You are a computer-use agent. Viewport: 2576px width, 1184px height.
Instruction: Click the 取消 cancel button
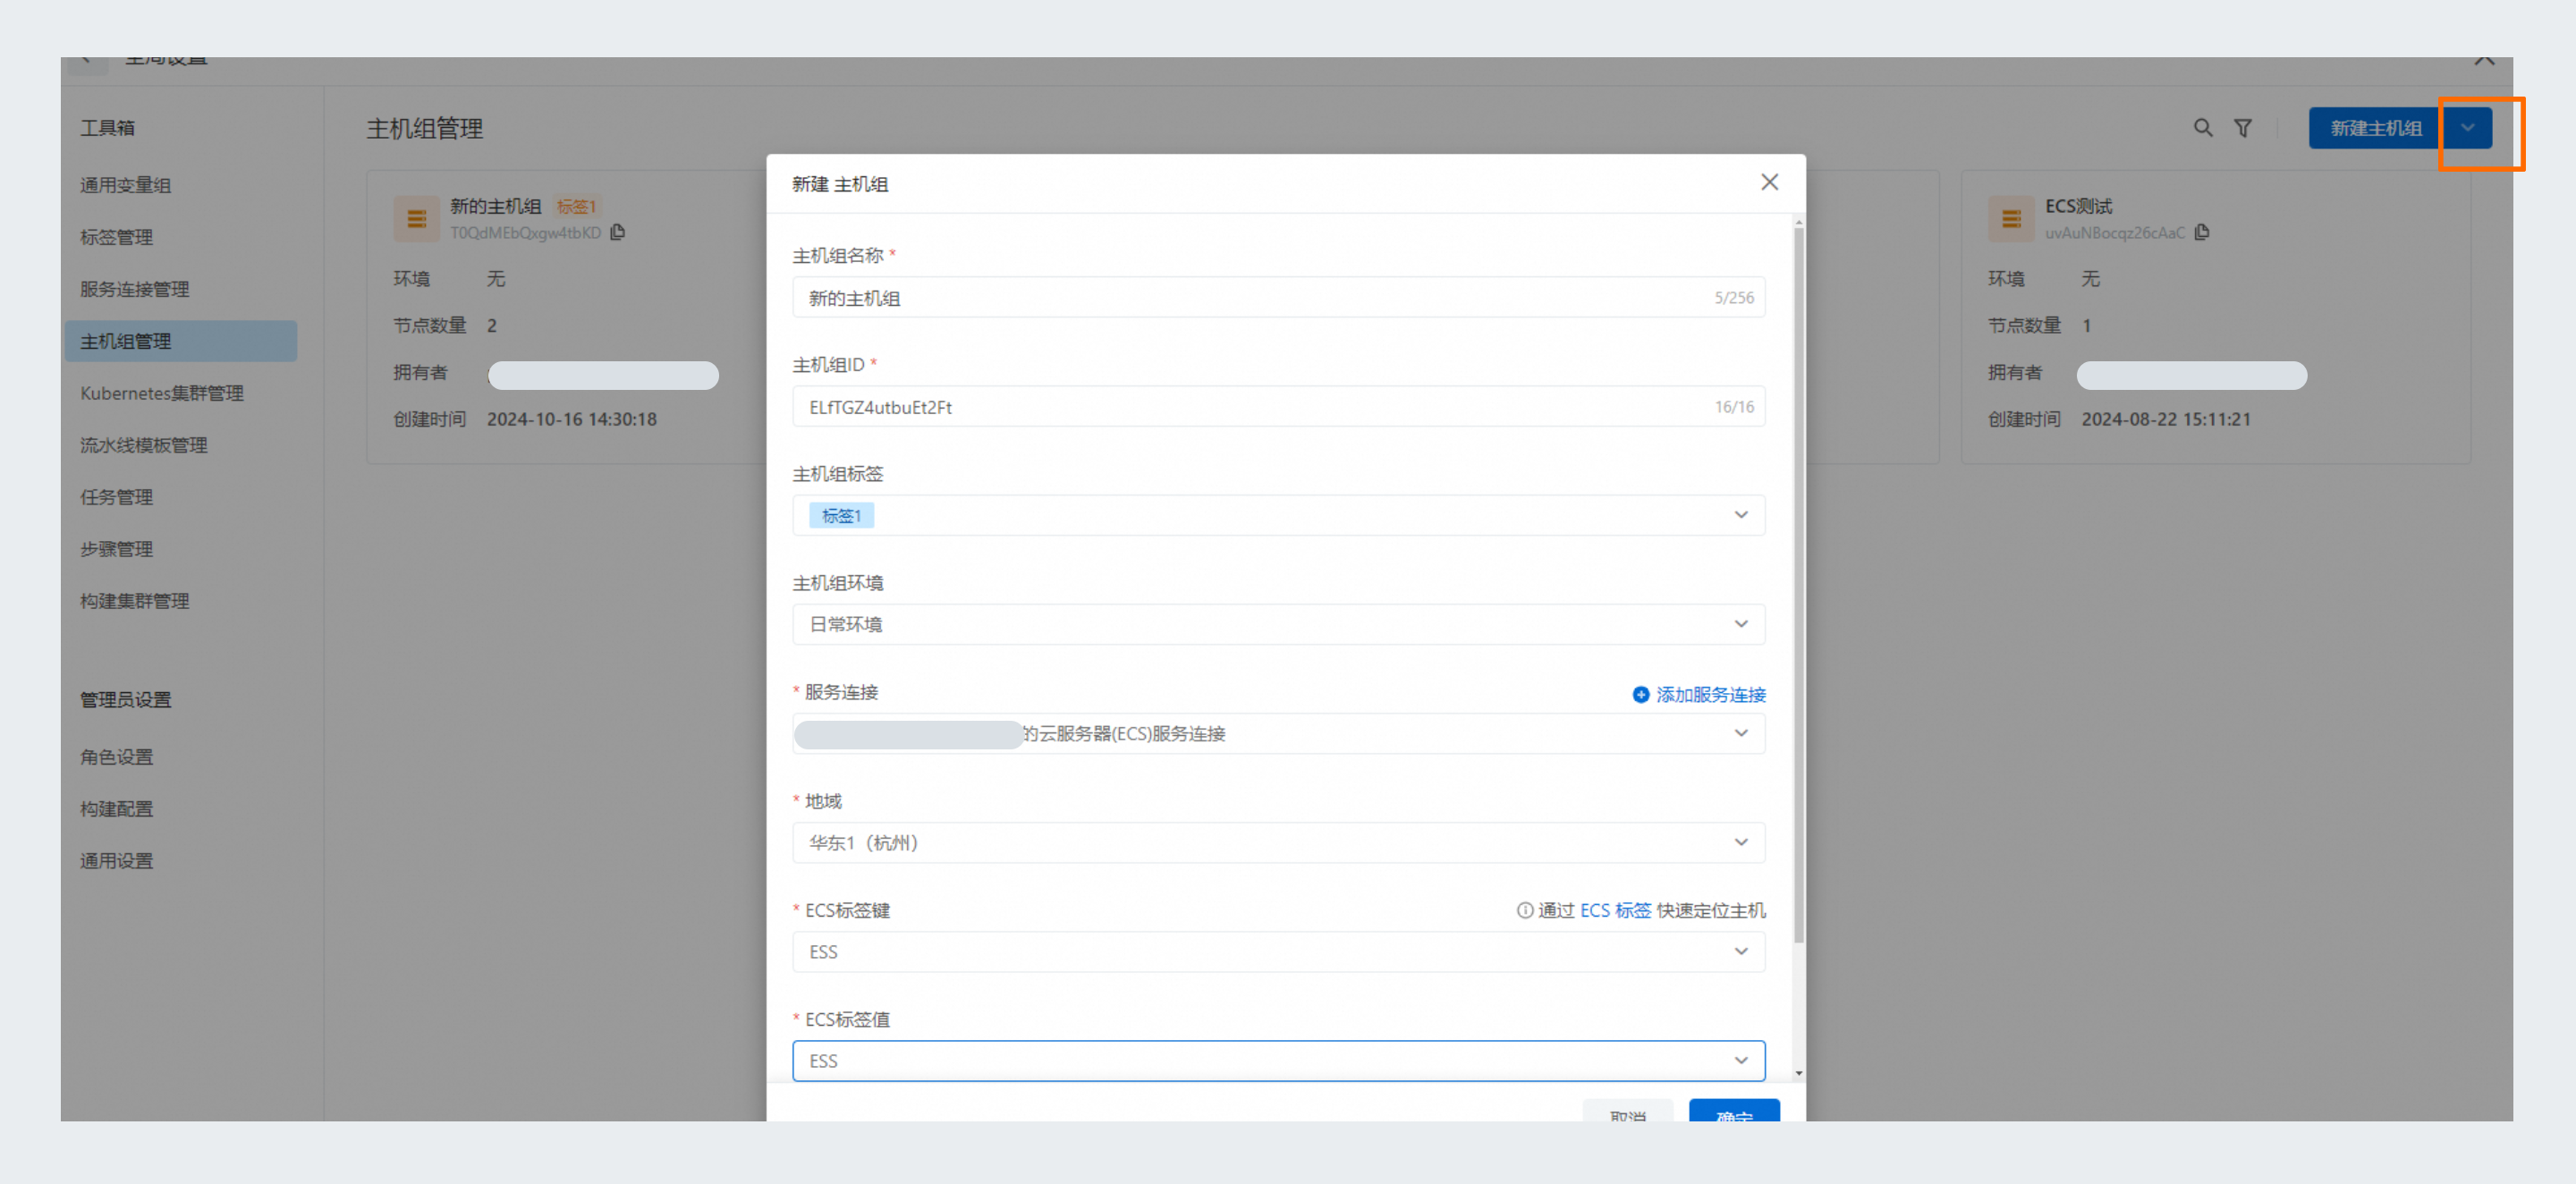tap(1627, 1111)
